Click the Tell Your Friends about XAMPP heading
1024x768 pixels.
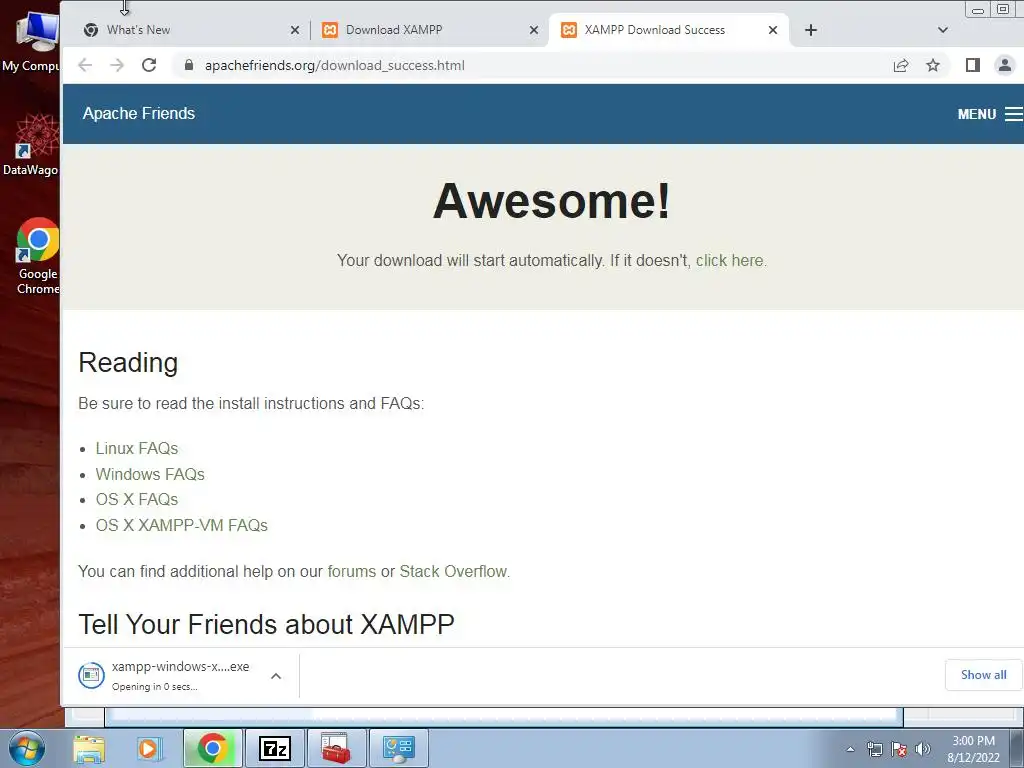tap(266, 624)
